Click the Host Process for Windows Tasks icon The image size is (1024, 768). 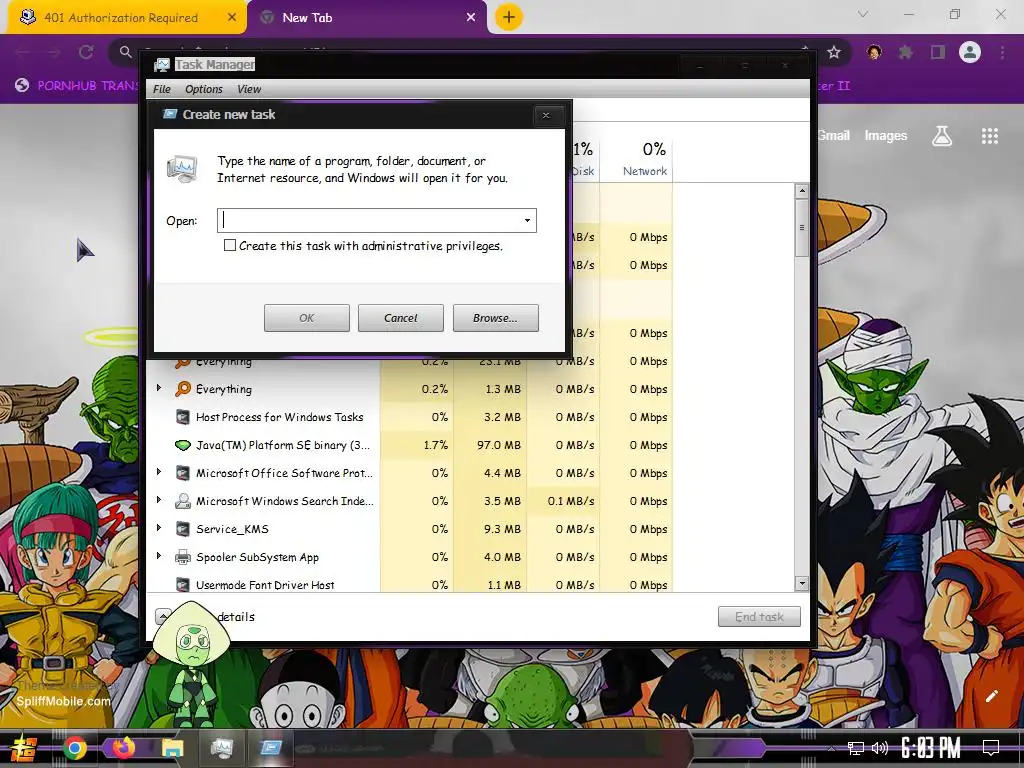183,417
